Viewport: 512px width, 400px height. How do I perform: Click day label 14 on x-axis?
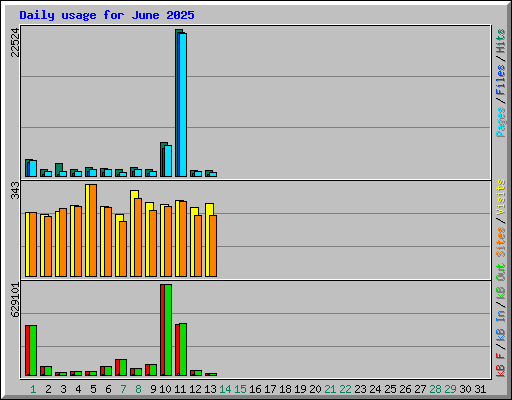(x=225, y=389)
